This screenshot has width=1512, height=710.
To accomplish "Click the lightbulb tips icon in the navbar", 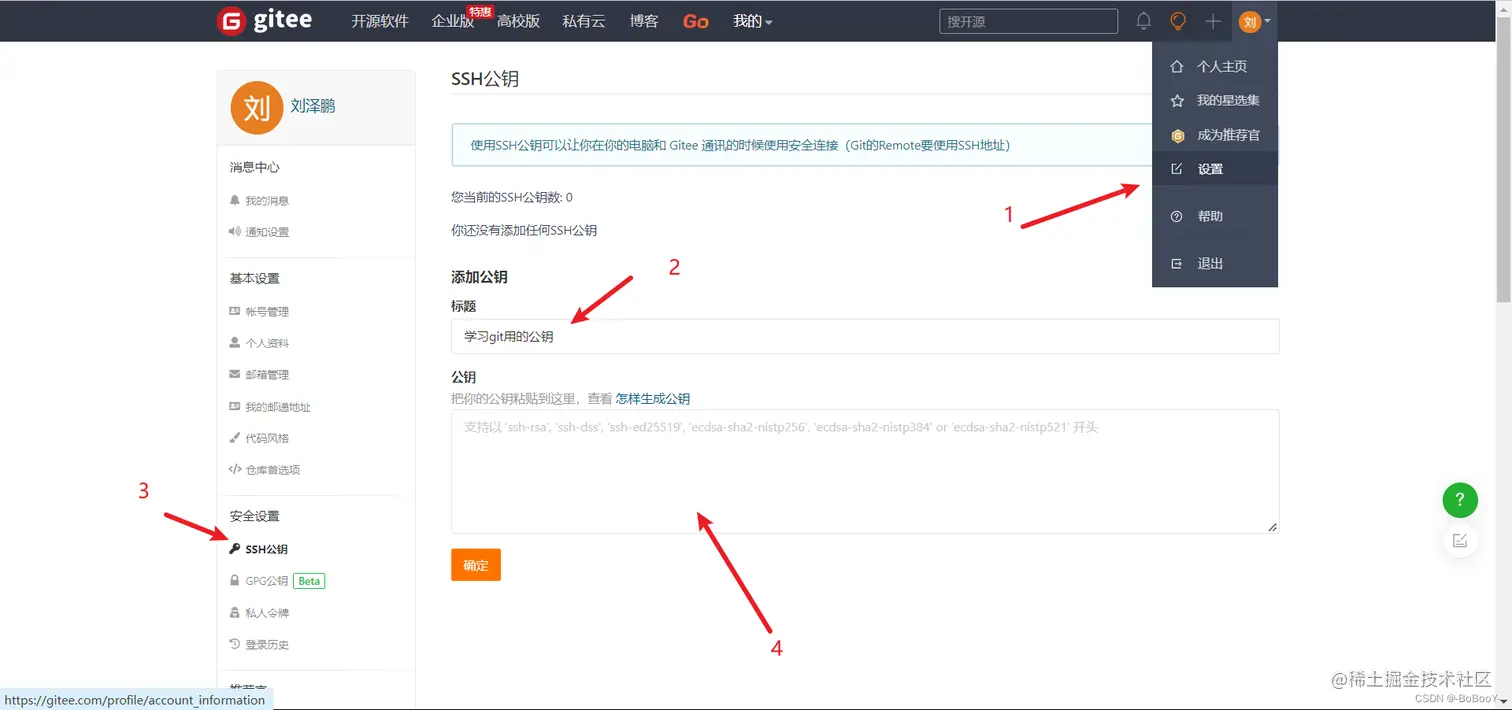I will click(x=1177, y=21).
